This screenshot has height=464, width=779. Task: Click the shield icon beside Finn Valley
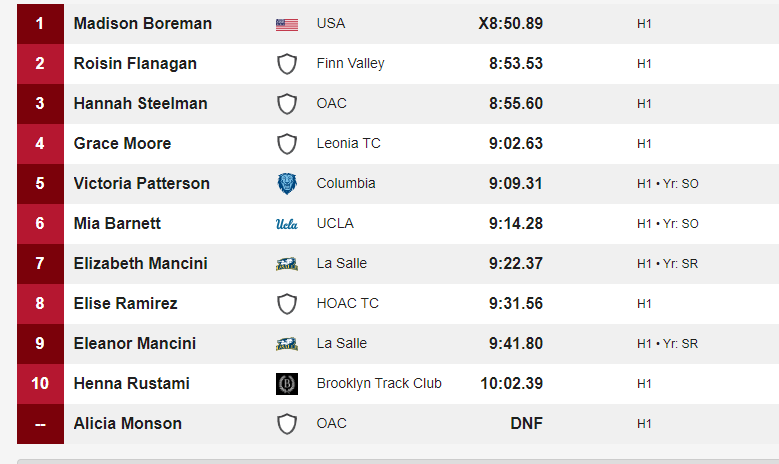point(287,64)
